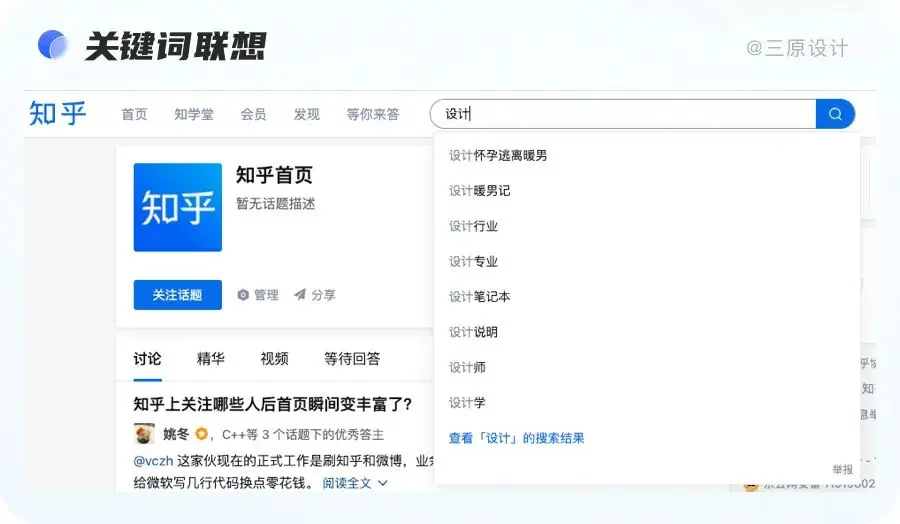Choose the 设计专业 suggestion
900x524 pixels.
[473, 261]
